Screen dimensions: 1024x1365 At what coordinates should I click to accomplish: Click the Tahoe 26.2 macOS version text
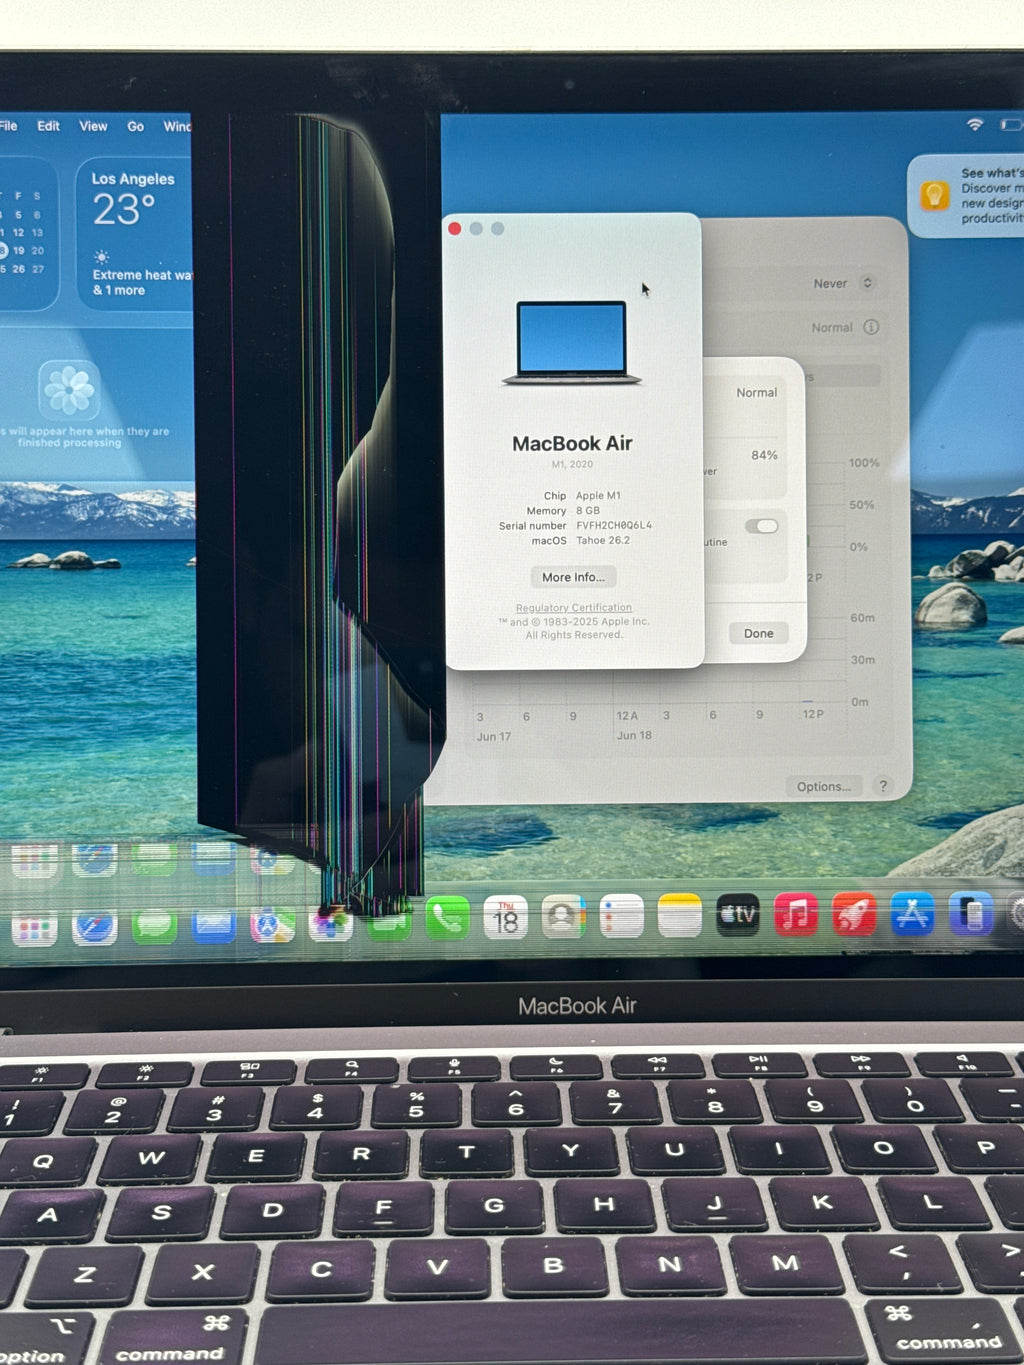coord(603,540)
